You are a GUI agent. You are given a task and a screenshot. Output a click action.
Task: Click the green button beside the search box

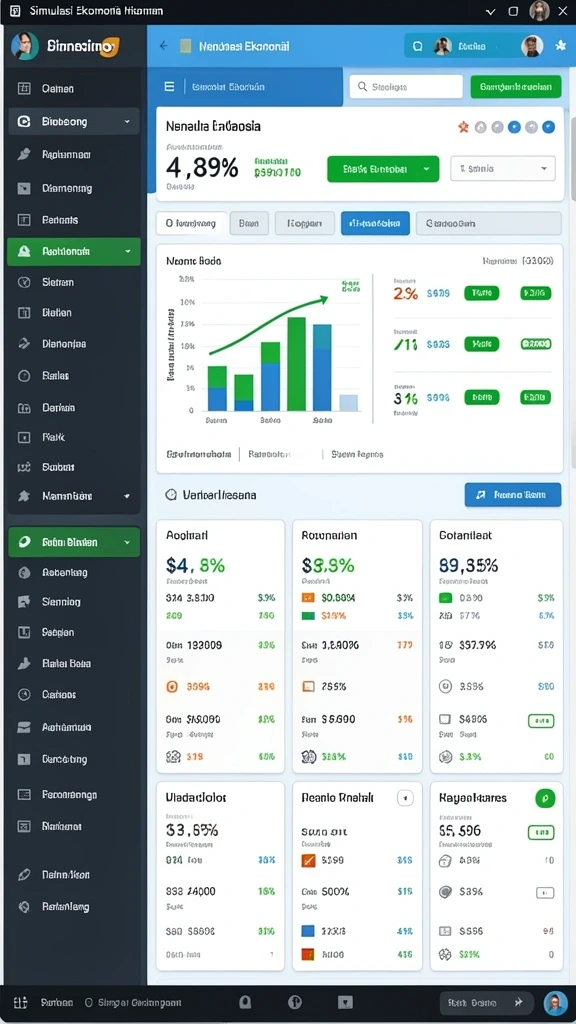tap(515, 86)
